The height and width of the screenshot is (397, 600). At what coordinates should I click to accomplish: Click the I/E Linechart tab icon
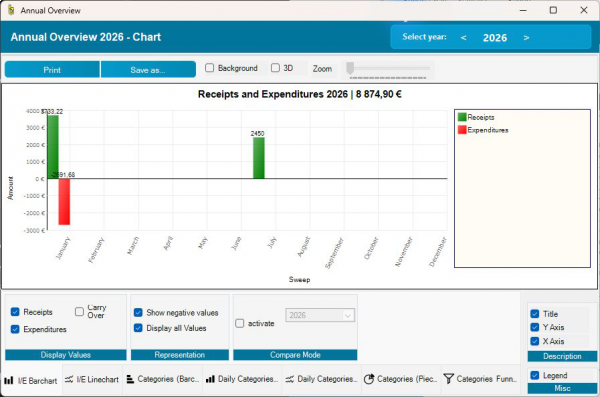click(x=69, y=379)
